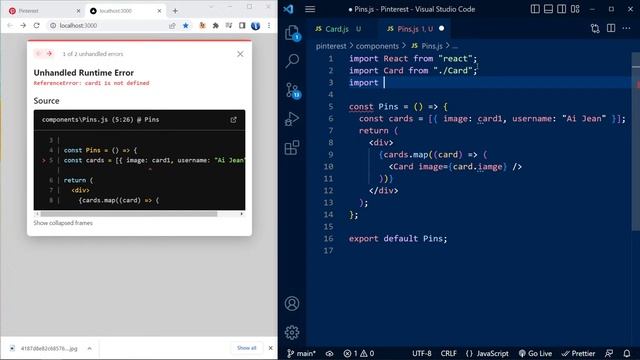Toggle the primary side bar layout

click(x=535, y=9)
